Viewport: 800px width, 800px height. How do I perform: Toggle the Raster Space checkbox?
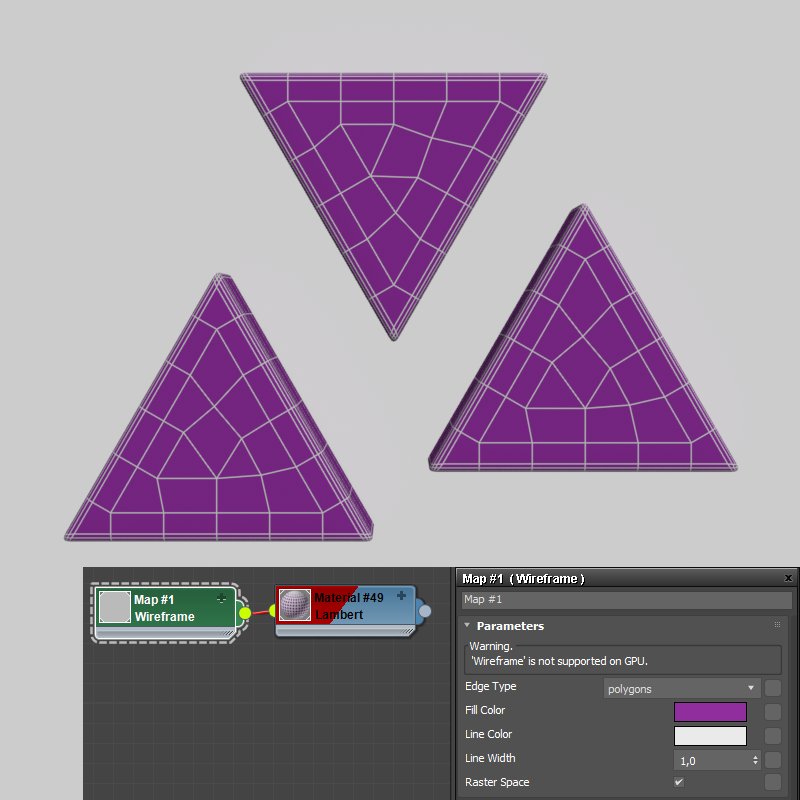point(679,782)
